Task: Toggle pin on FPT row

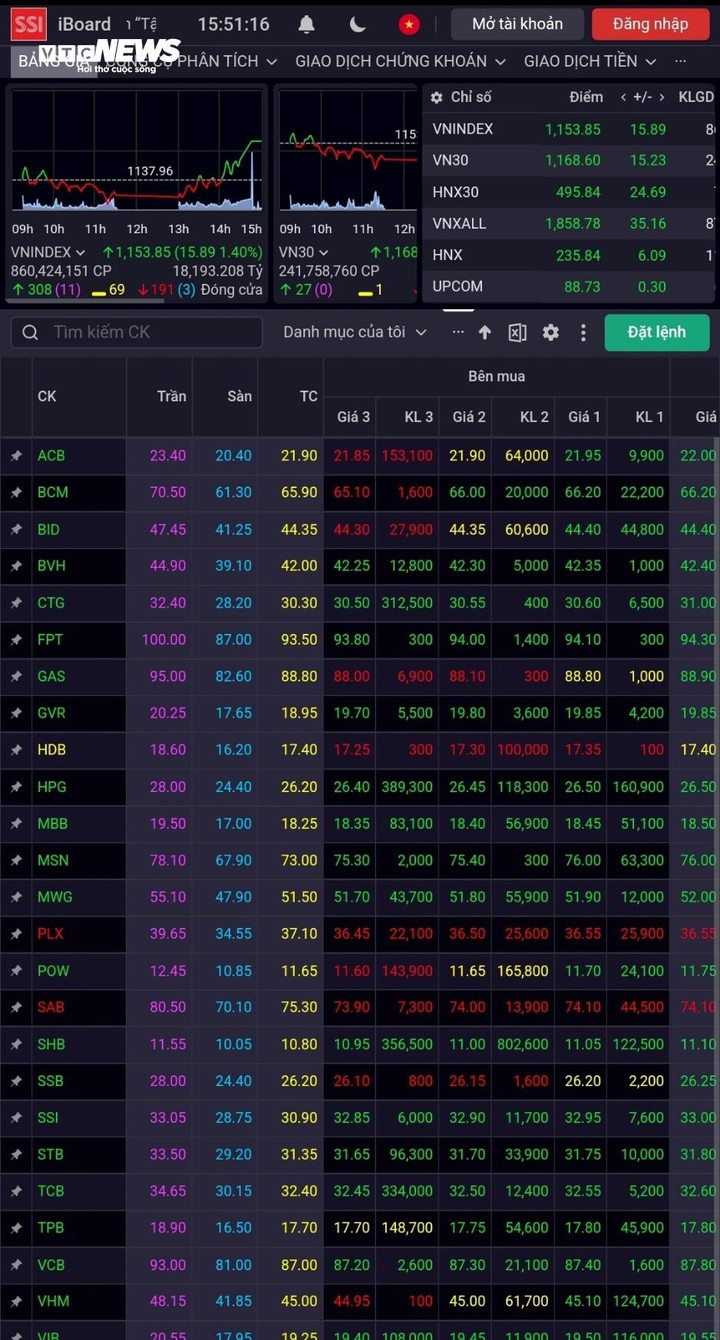Action: tap(16, 640)
